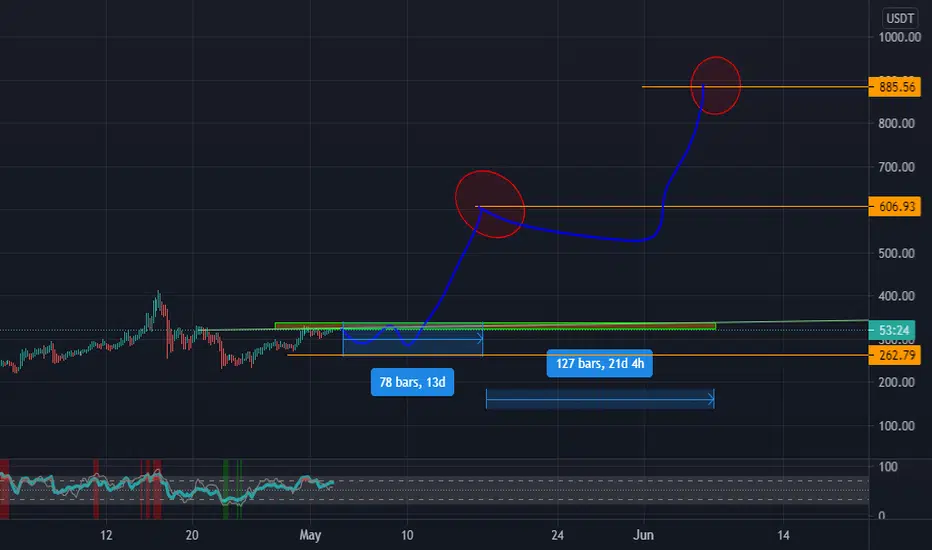
Task: Click the '78 bars, 13d' measurement label
Action: pyautogui.click(x=413, y=382)
